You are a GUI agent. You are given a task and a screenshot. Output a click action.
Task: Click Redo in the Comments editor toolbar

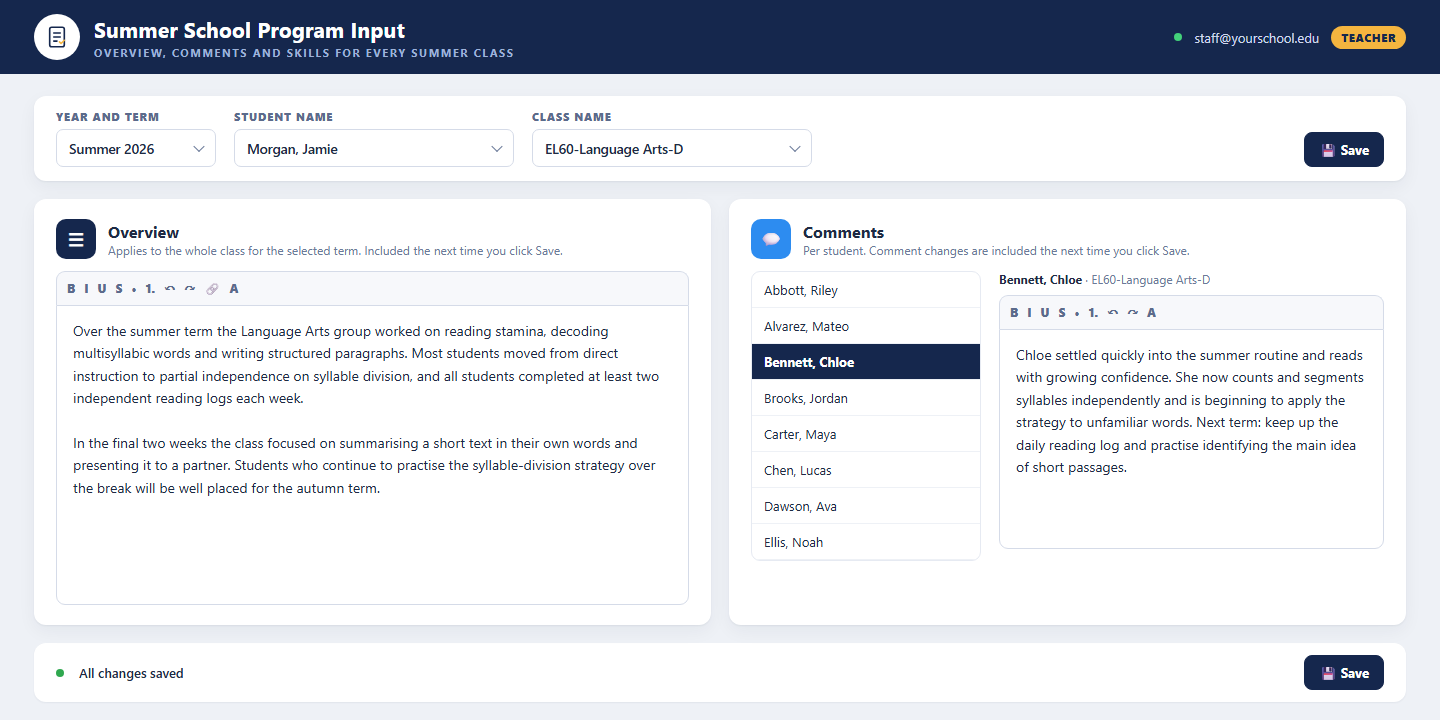coord(1133,313)
